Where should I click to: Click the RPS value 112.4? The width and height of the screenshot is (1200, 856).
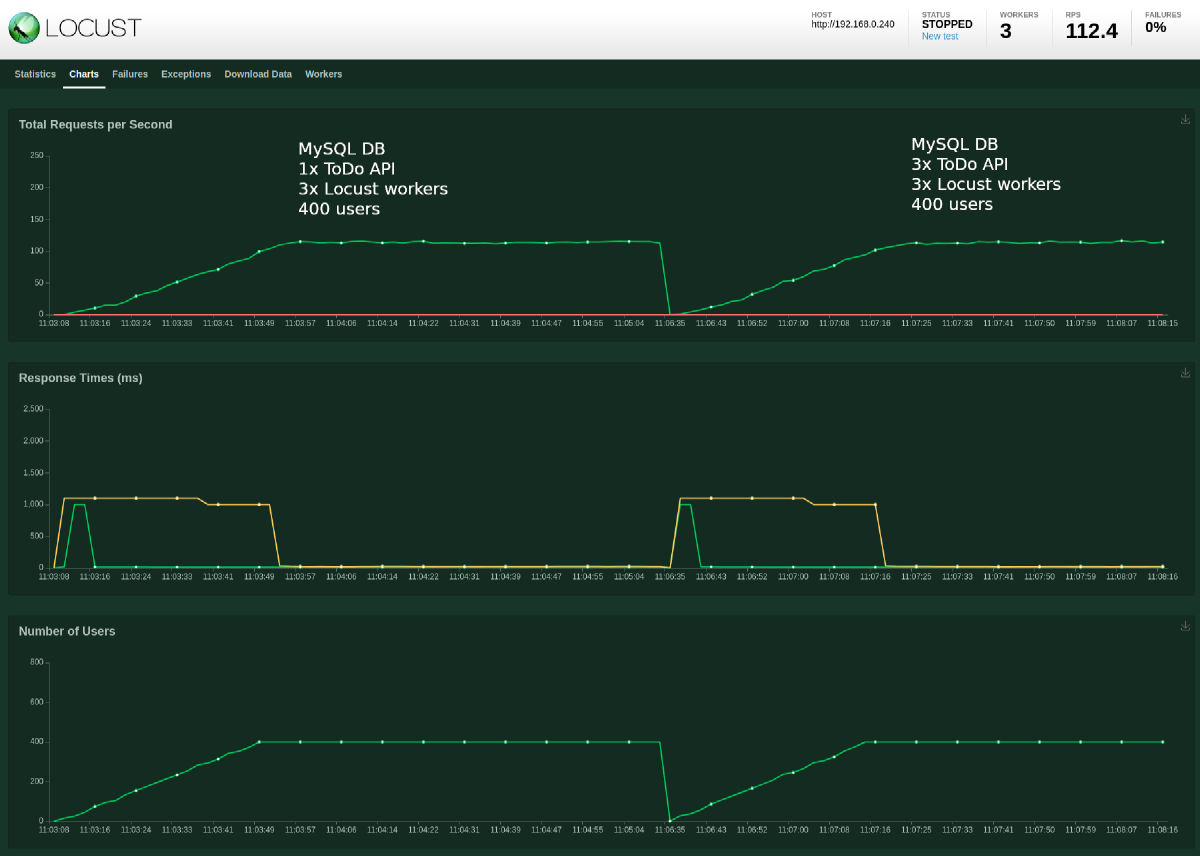pos(1091,31)
